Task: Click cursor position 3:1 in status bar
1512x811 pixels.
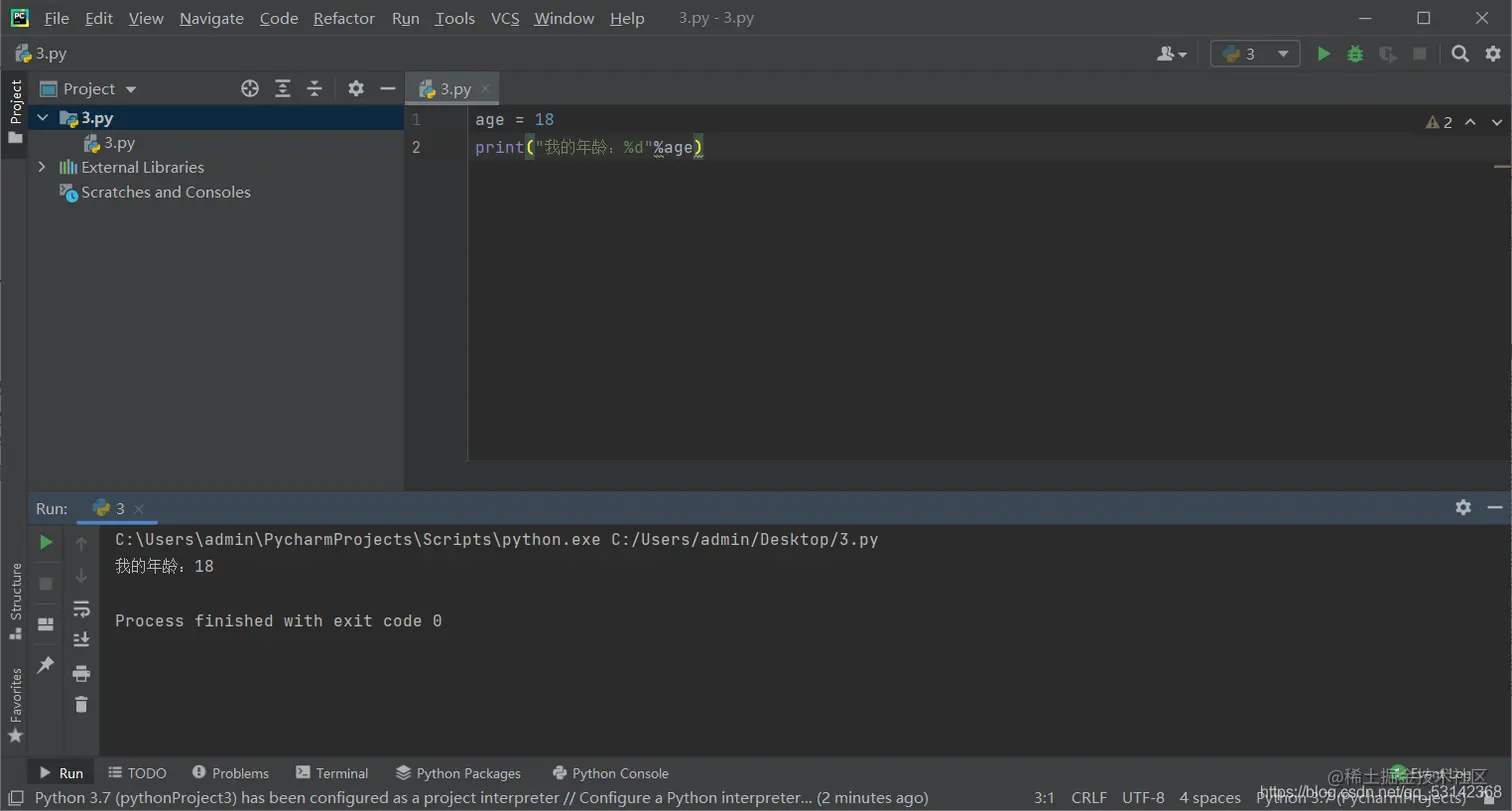Action: click(1044, 798)
